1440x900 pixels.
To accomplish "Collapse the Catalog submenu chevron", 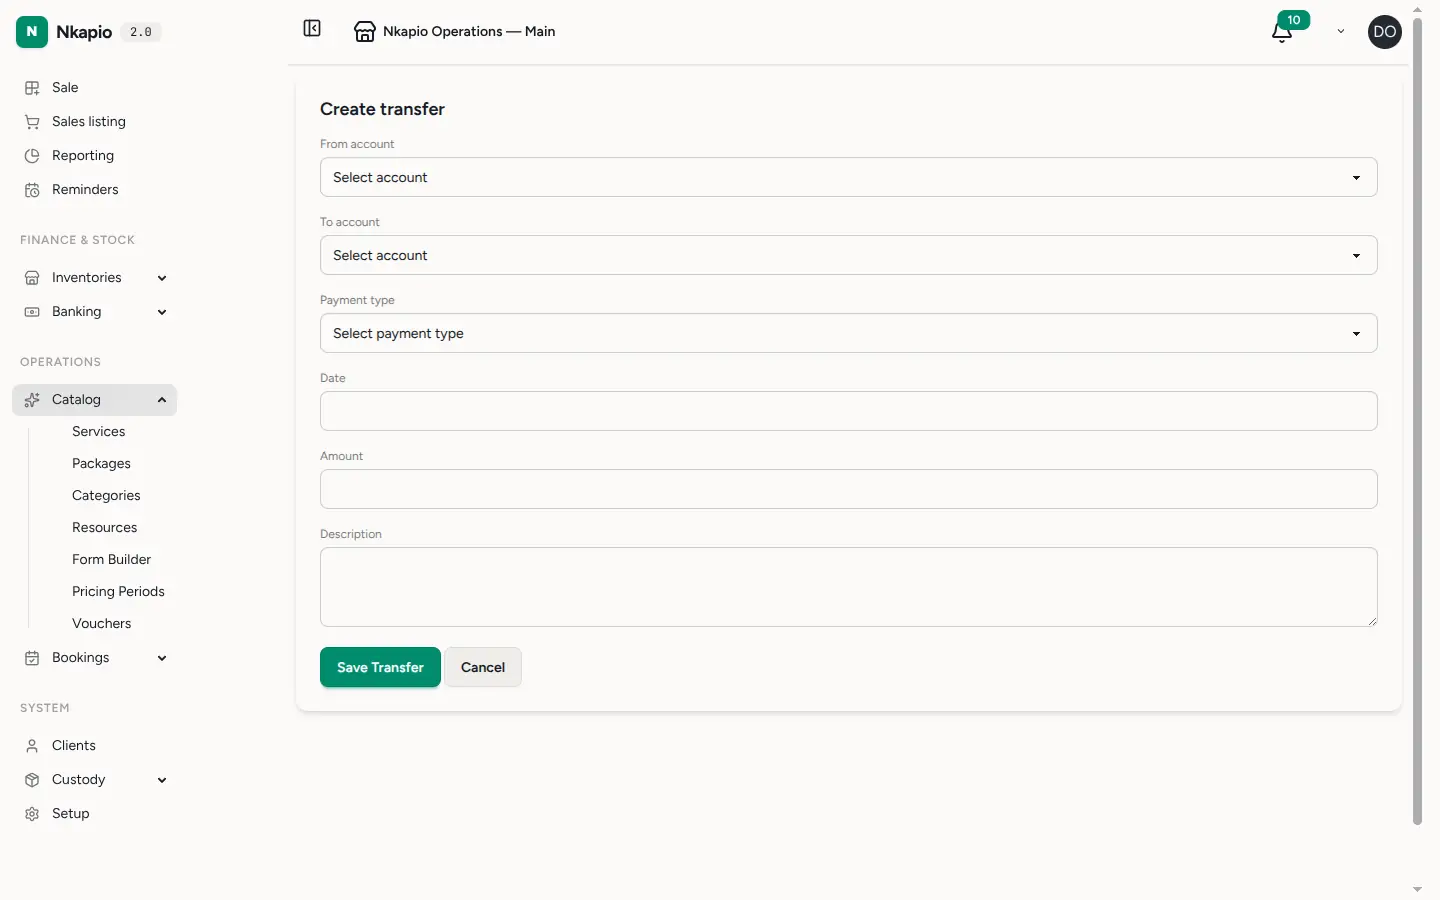I will 162,400.
